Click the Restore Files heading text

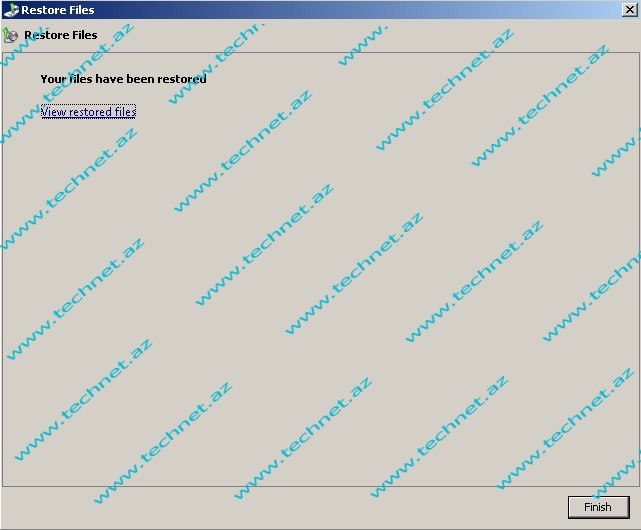tap(60, 35)
